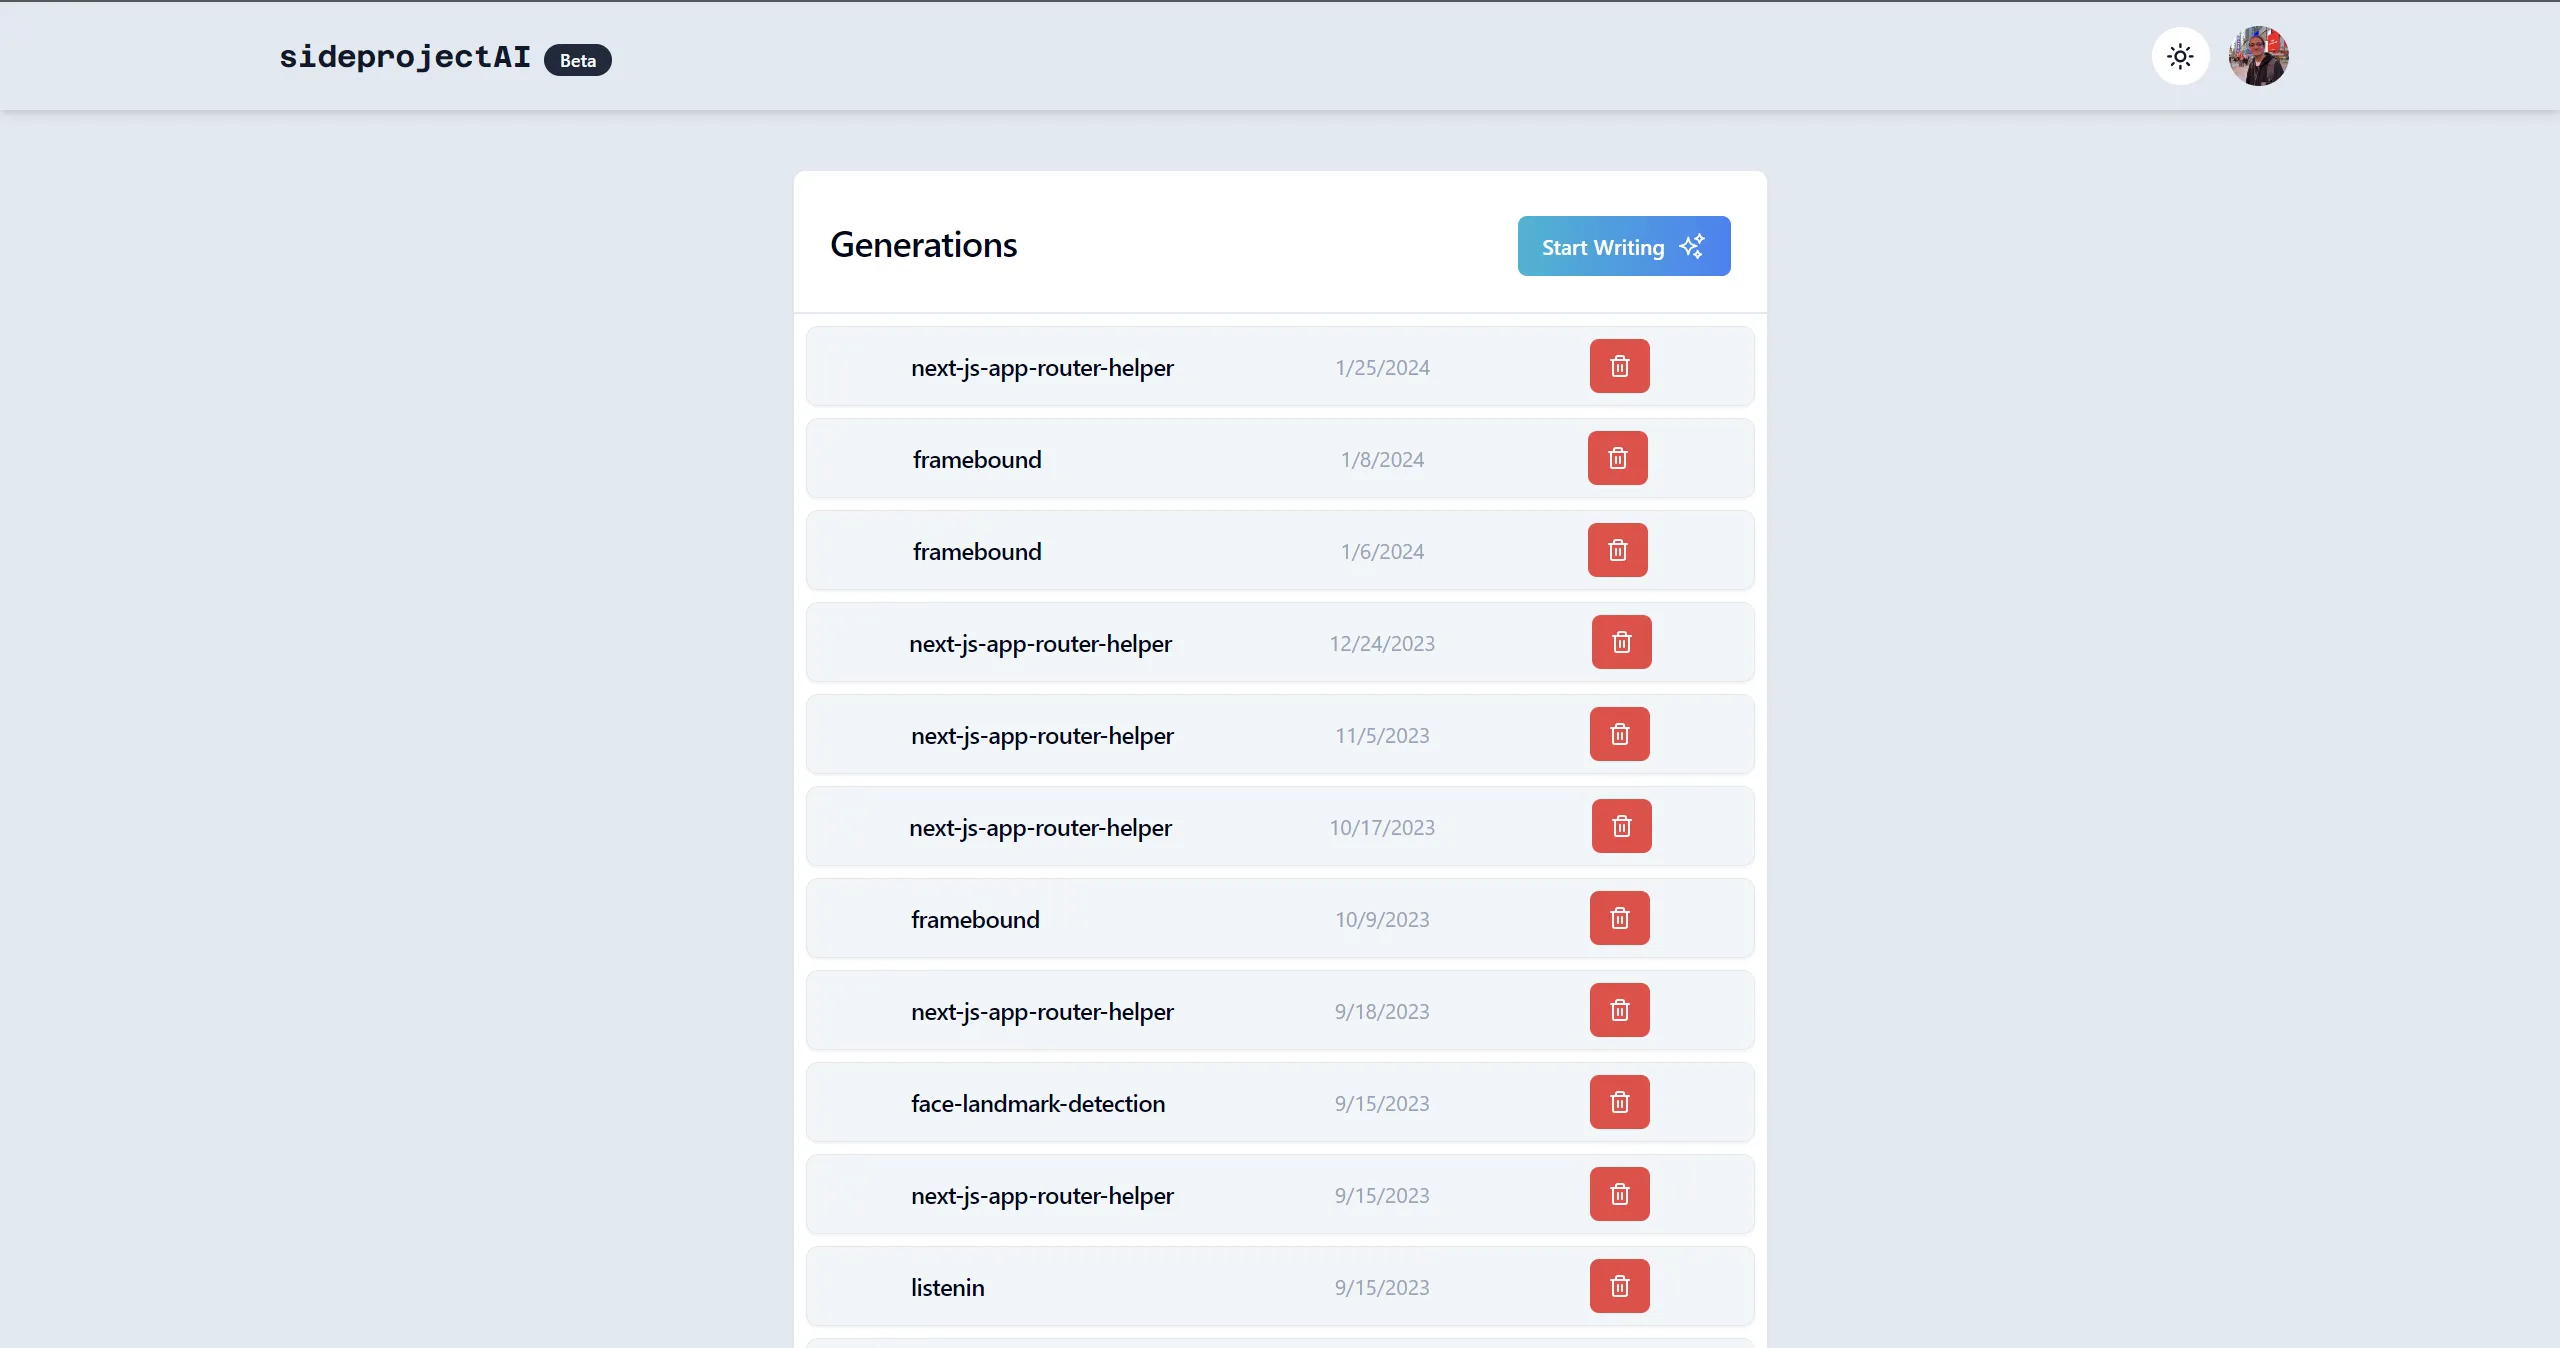This screenshot has width=2560, height=1348.
Task: Click the Start Writing button
Action: (x=1623, y=246)
